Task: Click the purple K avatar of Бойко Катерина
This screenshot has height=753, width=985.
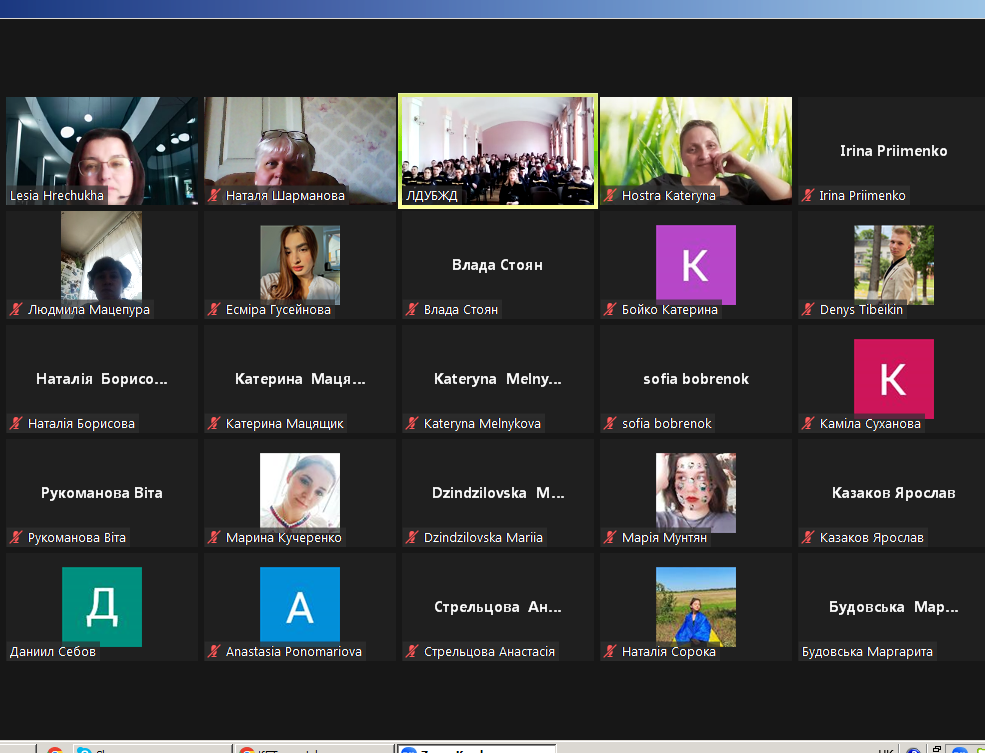Action: coord(696,264)
